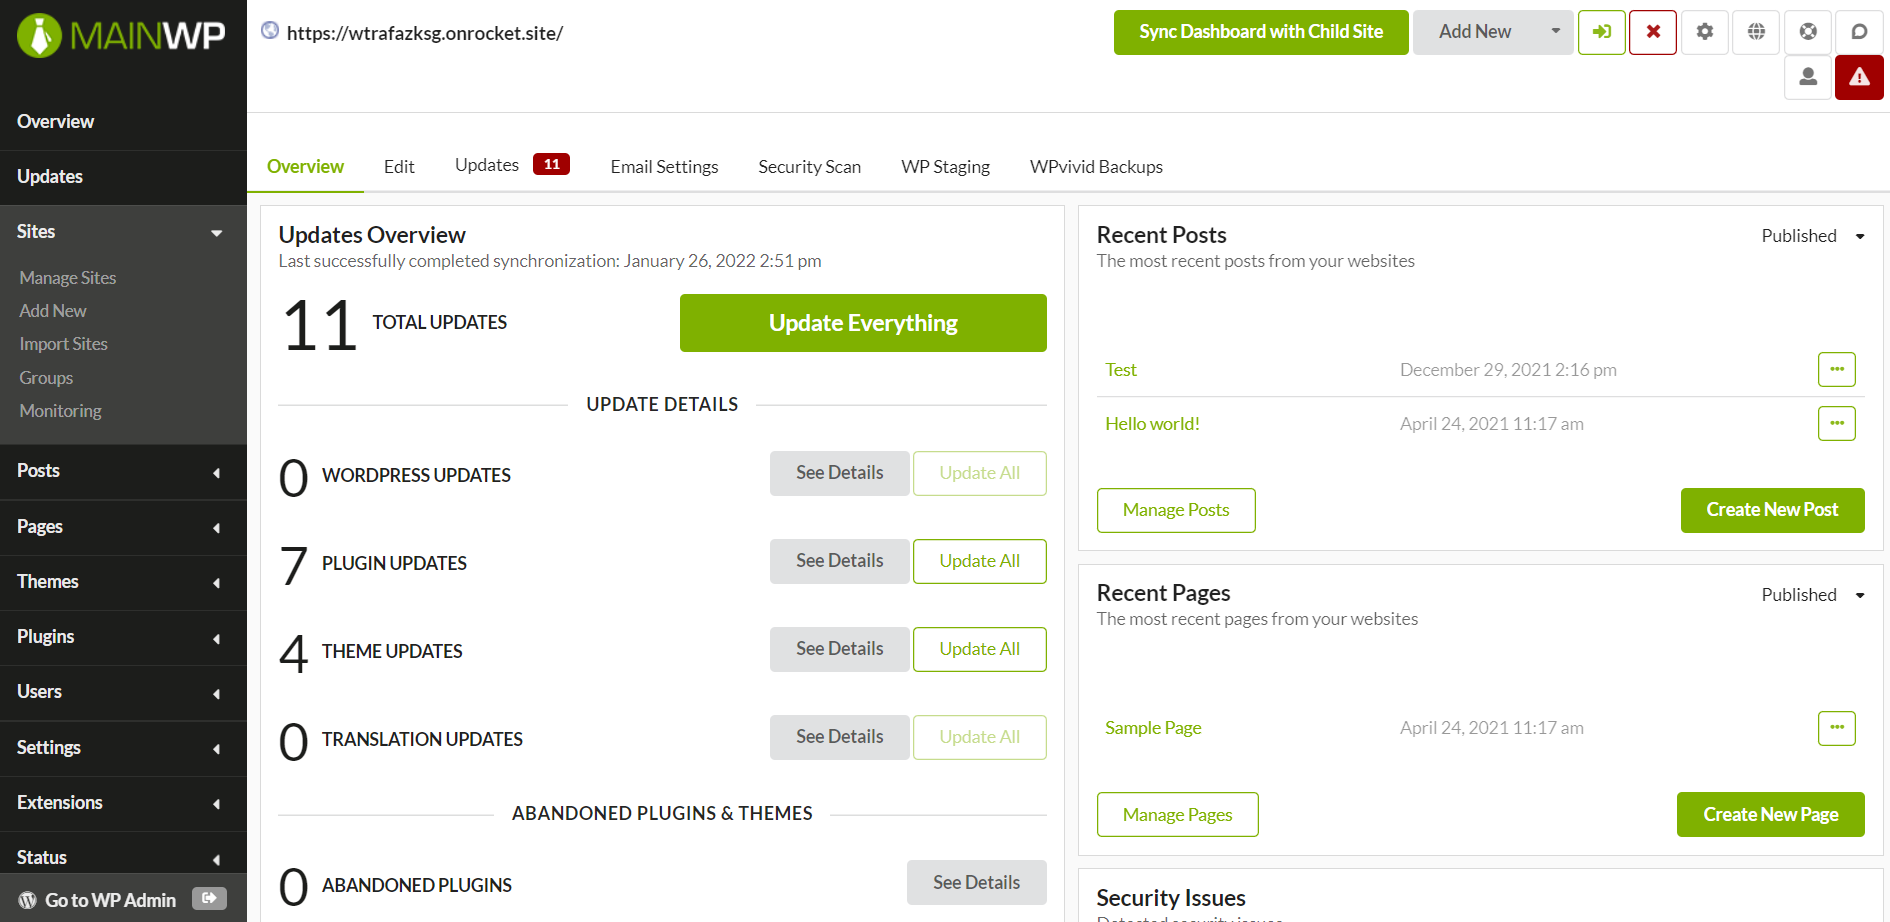Screen dimensions: 1890x922
Task: Open the WPvivid Backups tab
Action: (1096, 166)
